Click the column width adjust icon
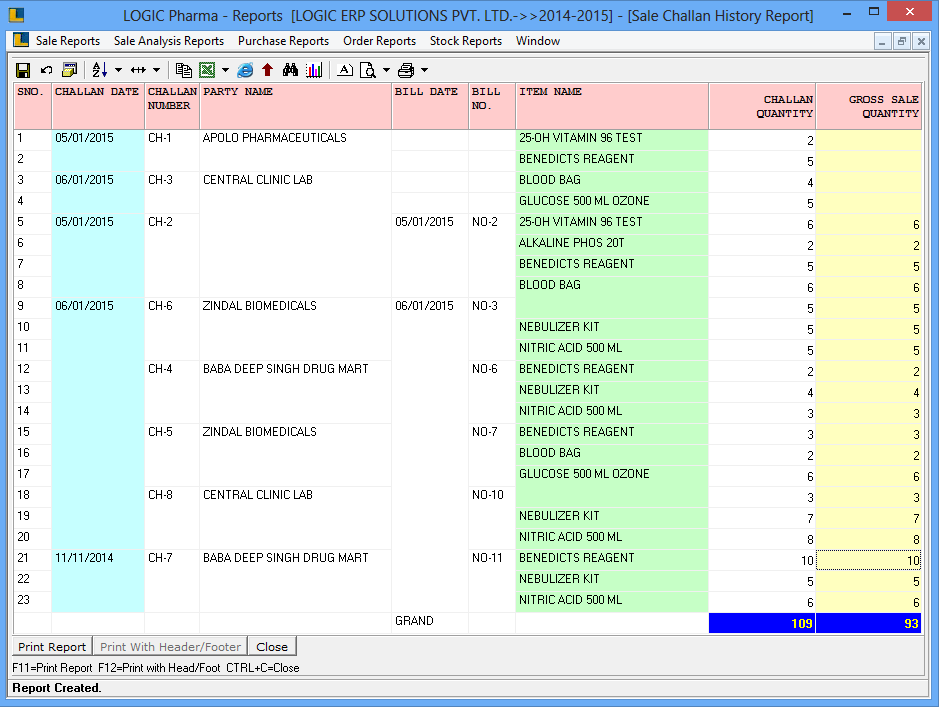Viewport: 939px width, 707px height. point(138,70)
